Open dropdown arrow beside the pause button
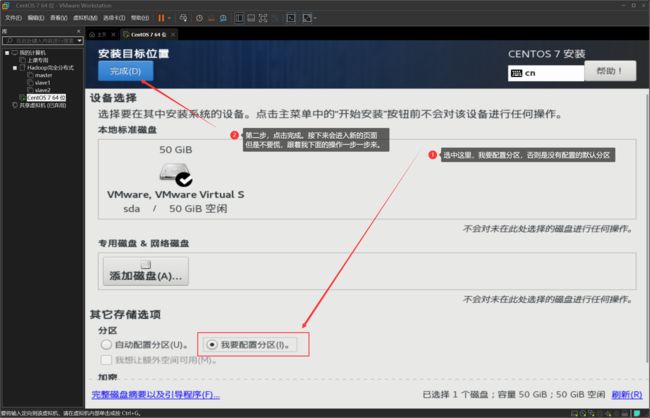Image resolution: width=650 pixels, height=418 pixels. point(169,18)
